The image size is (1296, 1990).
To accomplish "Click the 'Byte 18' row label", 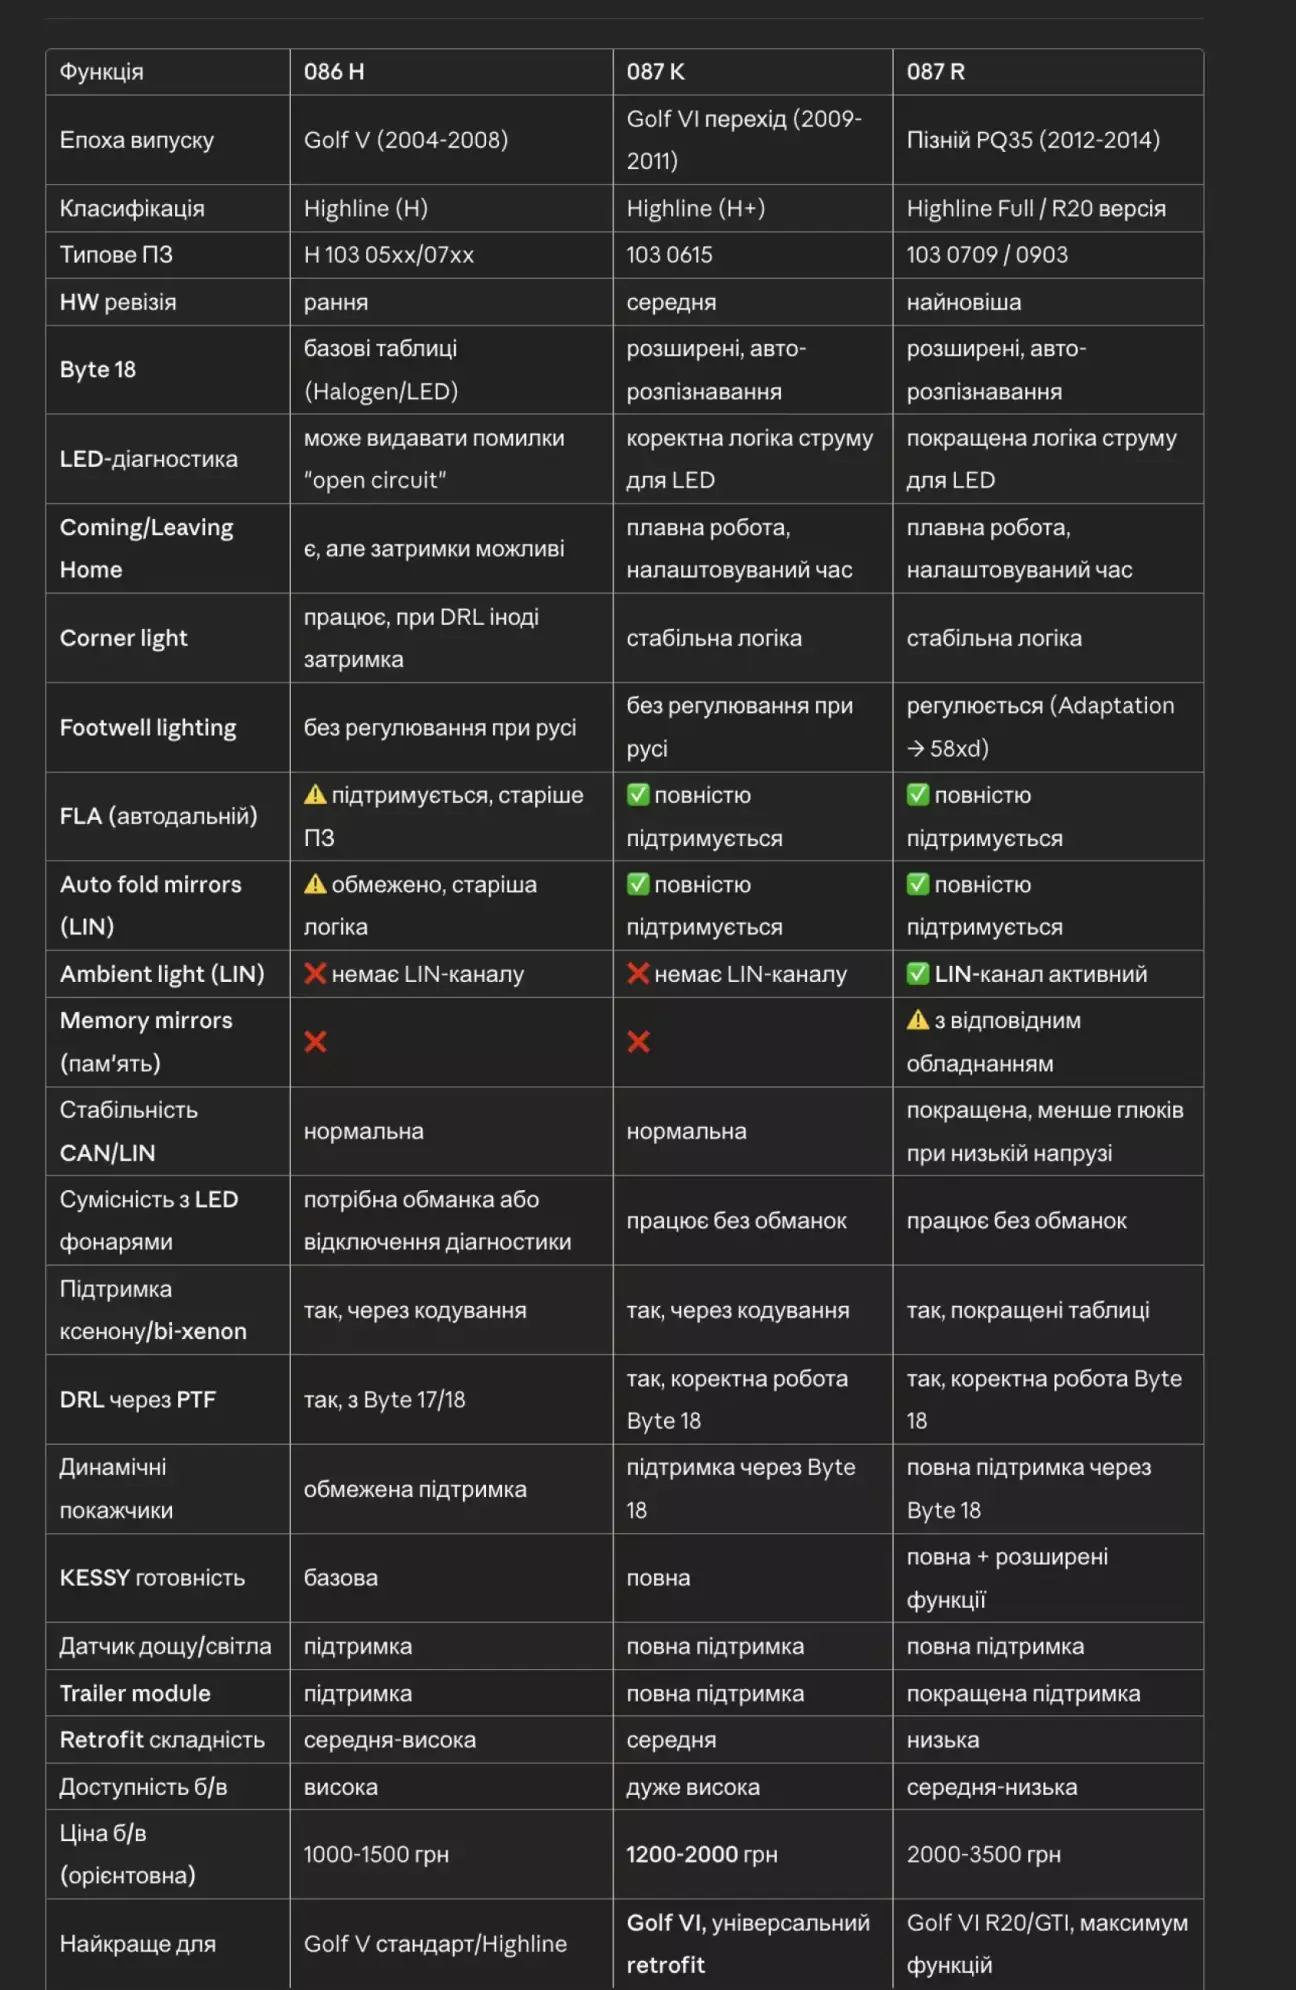I will click(x=98, y=369).
